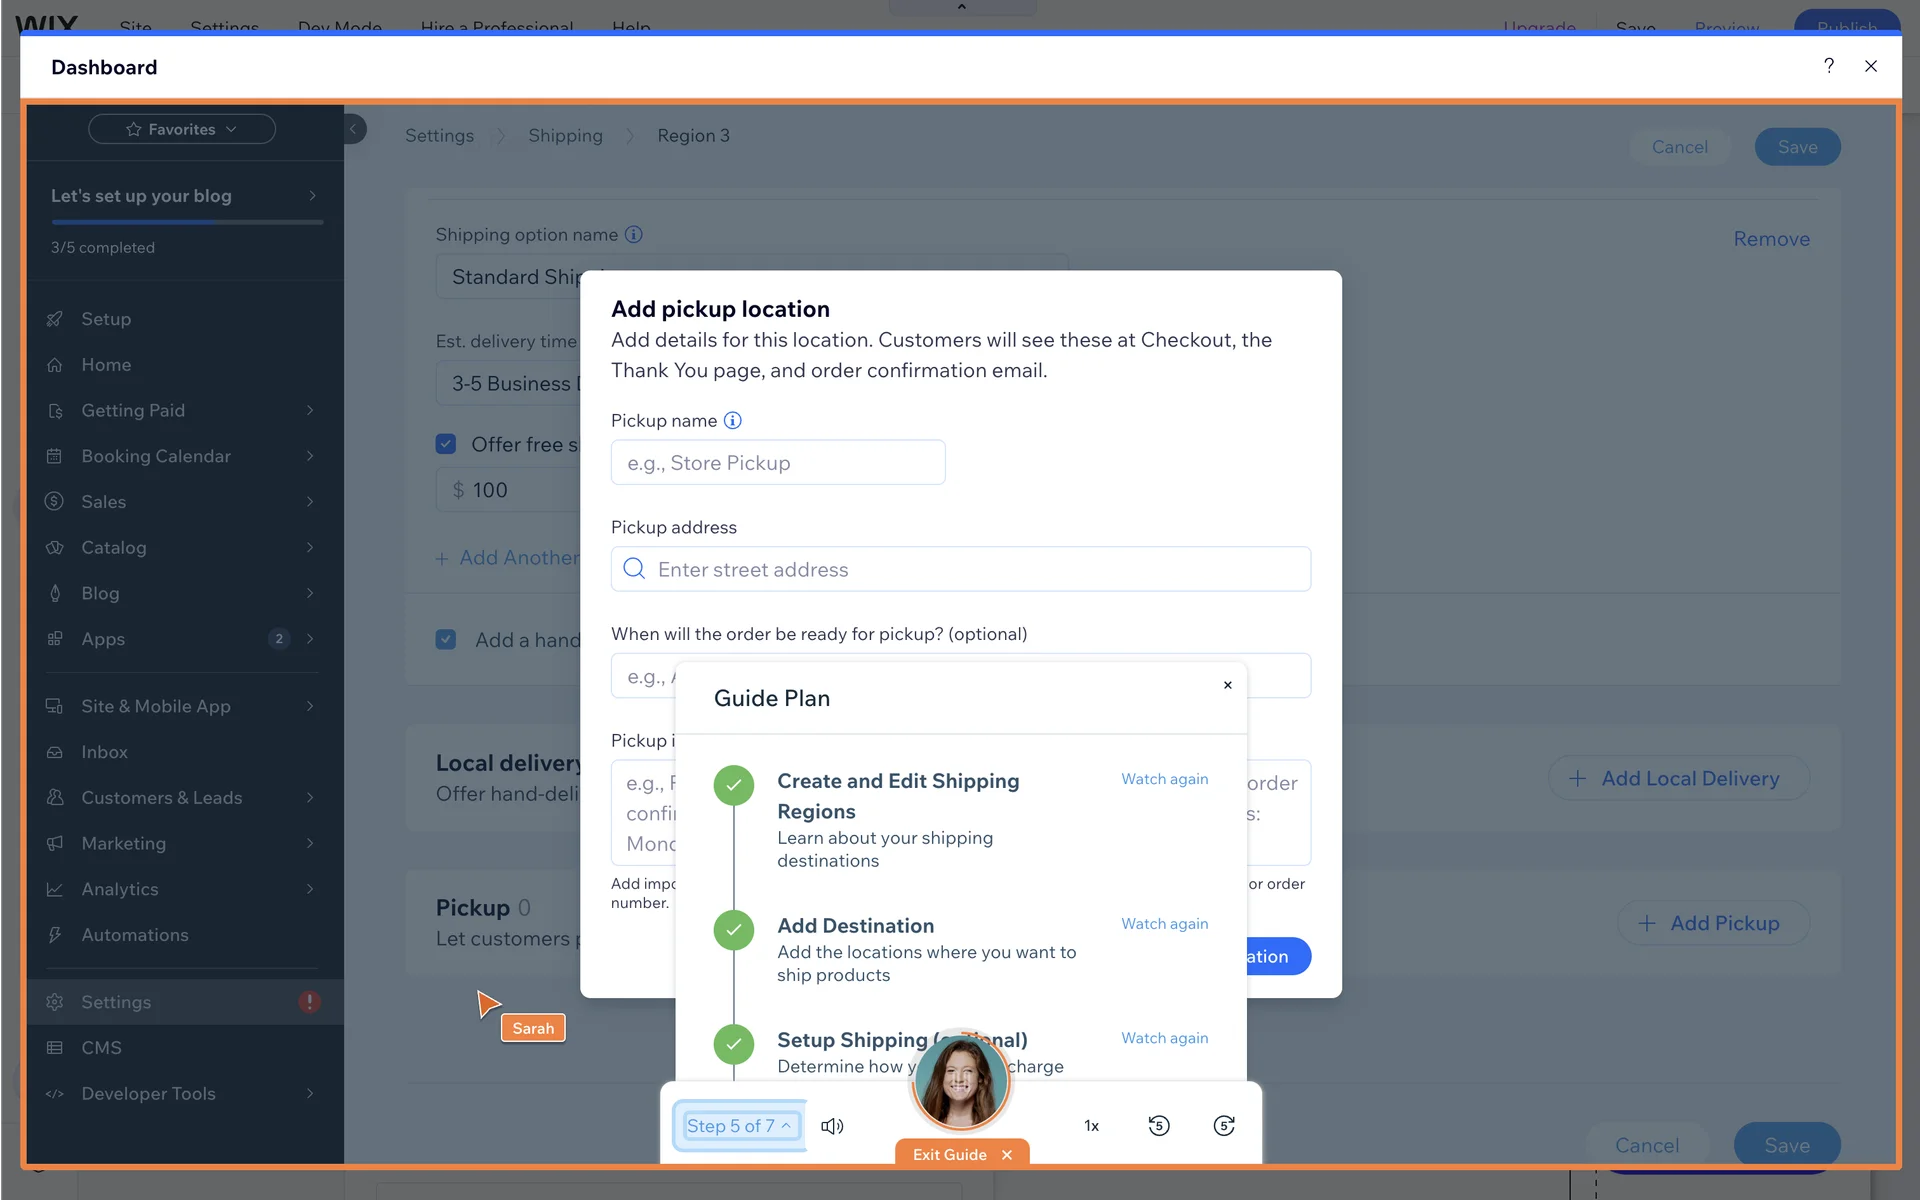Click the Add Pickup button
Screen dimensions: 1920x1200
point(1712,923)
